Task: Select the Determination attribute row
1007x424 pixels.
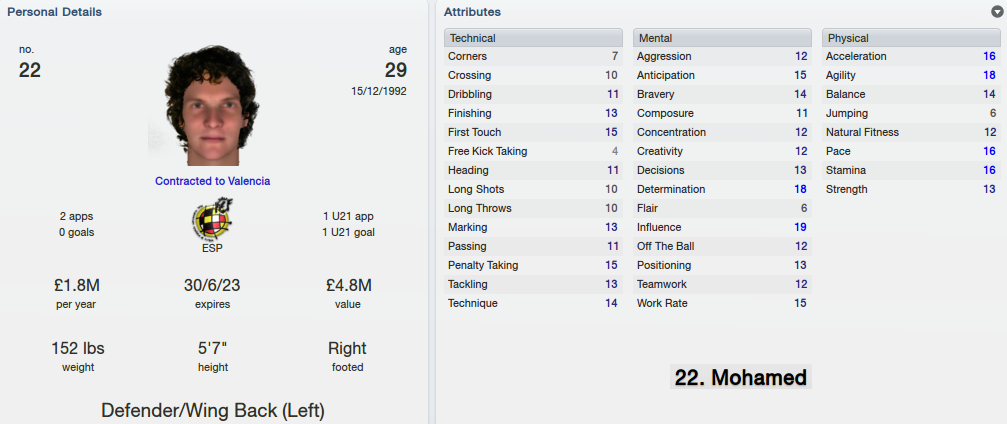Action: click(x=722, y=190)
